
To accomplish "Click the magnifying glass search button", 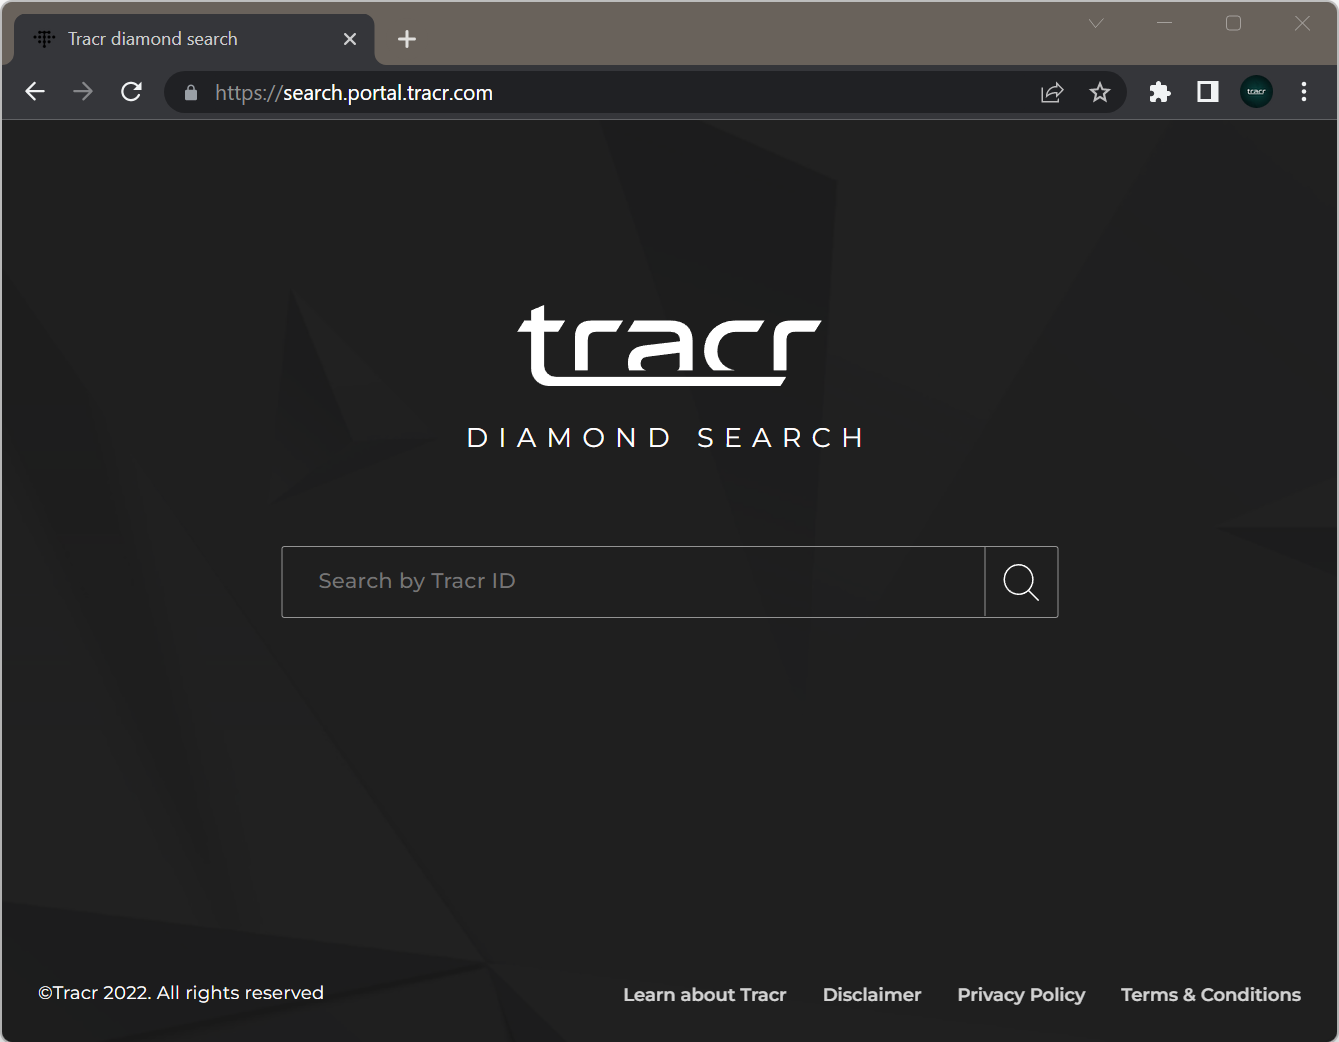I will (1021, 582).
